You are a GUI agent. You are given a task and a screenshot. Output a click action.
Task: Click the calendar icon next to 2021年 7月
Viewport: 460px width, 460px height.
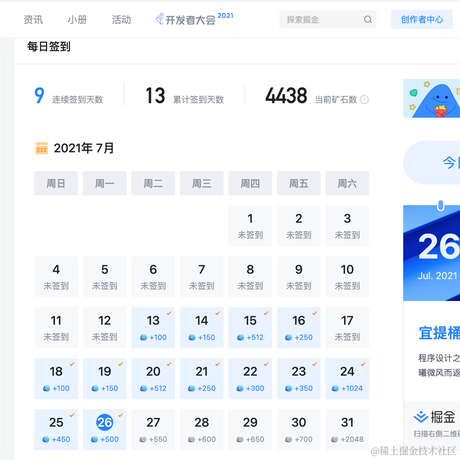tap(42, 148)
